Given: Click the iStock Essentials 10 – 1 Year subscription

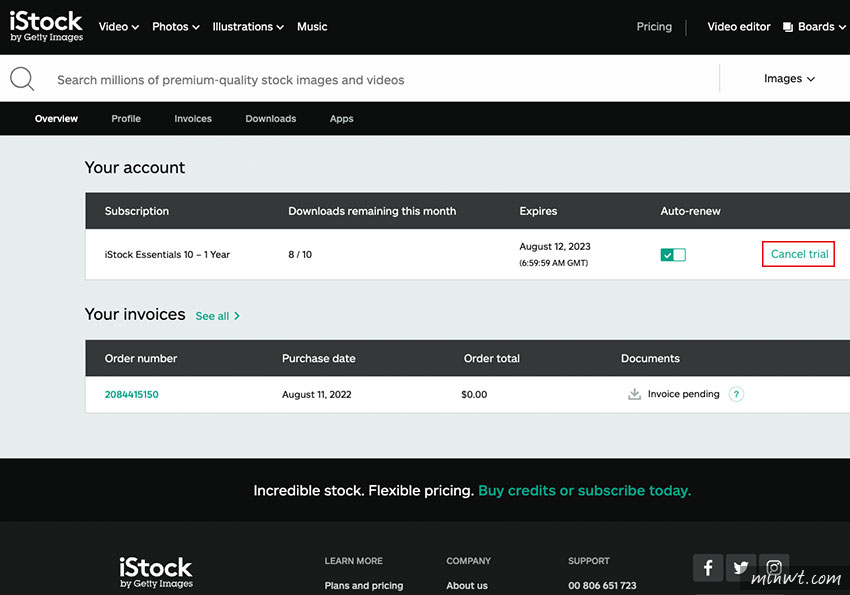Looking at the screenshot, I should click(x=167, y=254).
